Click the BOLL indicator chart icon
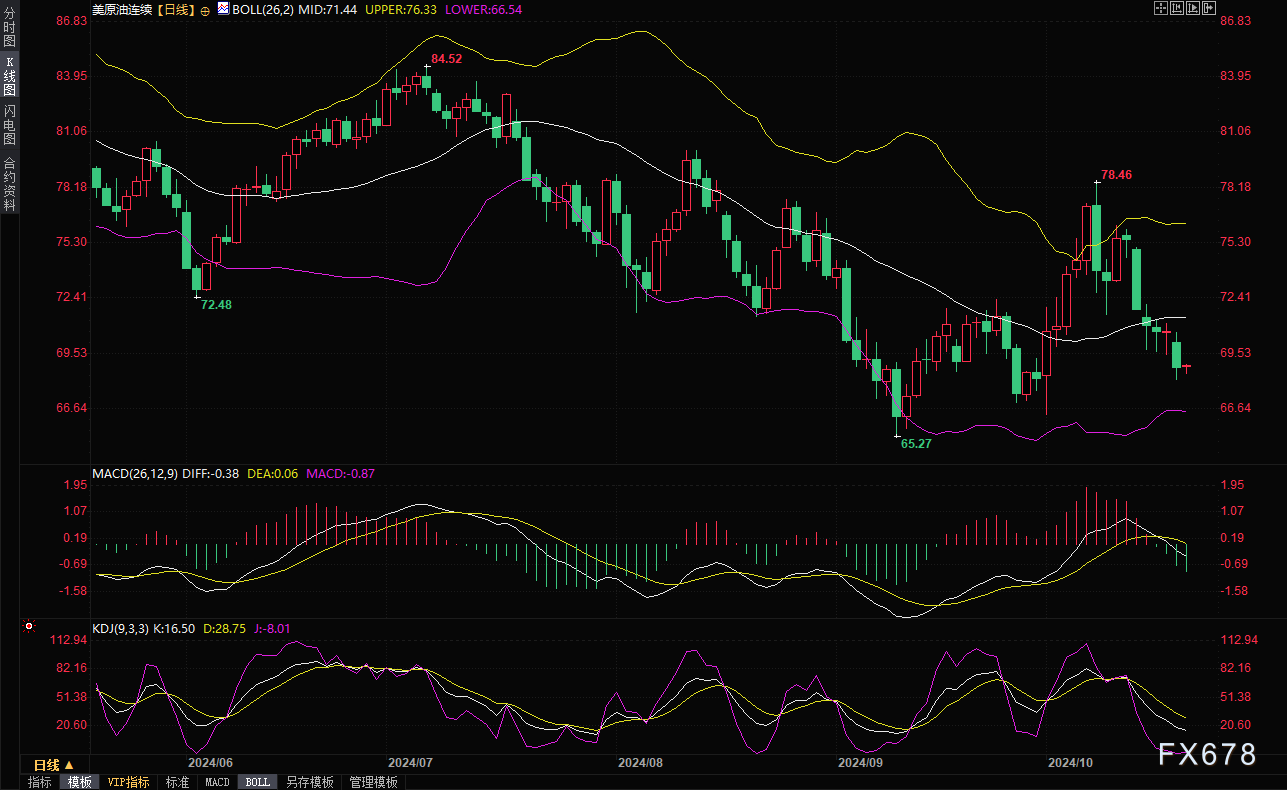This screenshot has height=790, width=1287. coord(221,10)
